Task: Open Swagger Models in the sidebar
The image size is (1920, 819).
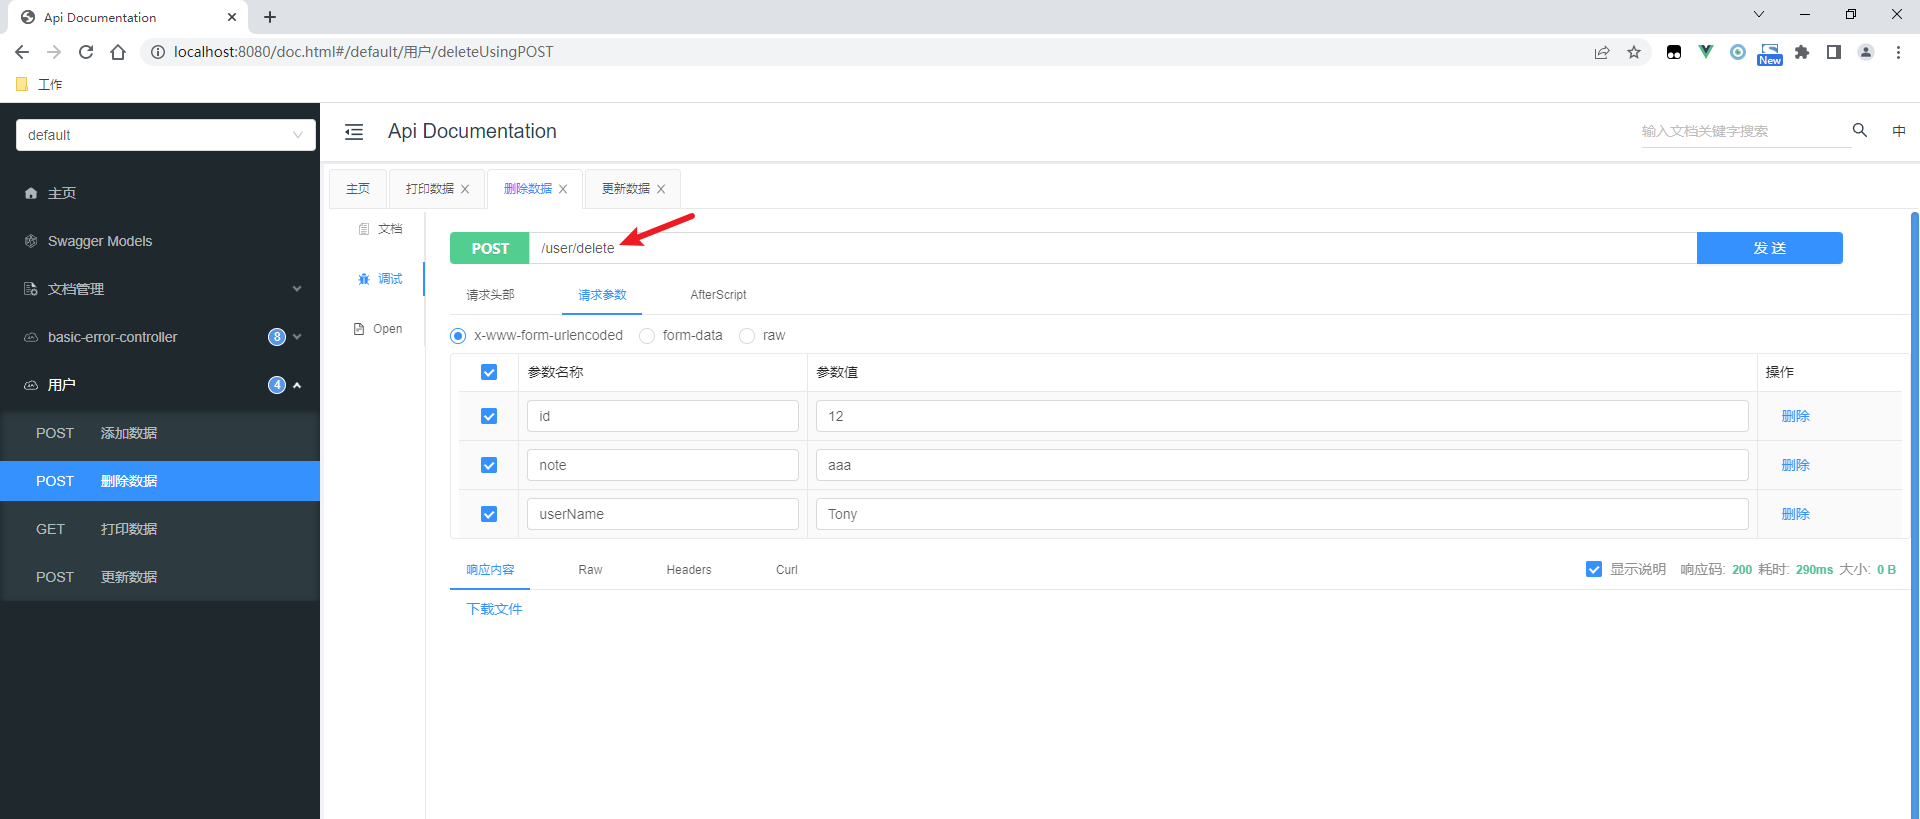Action: tap(160, 241)
